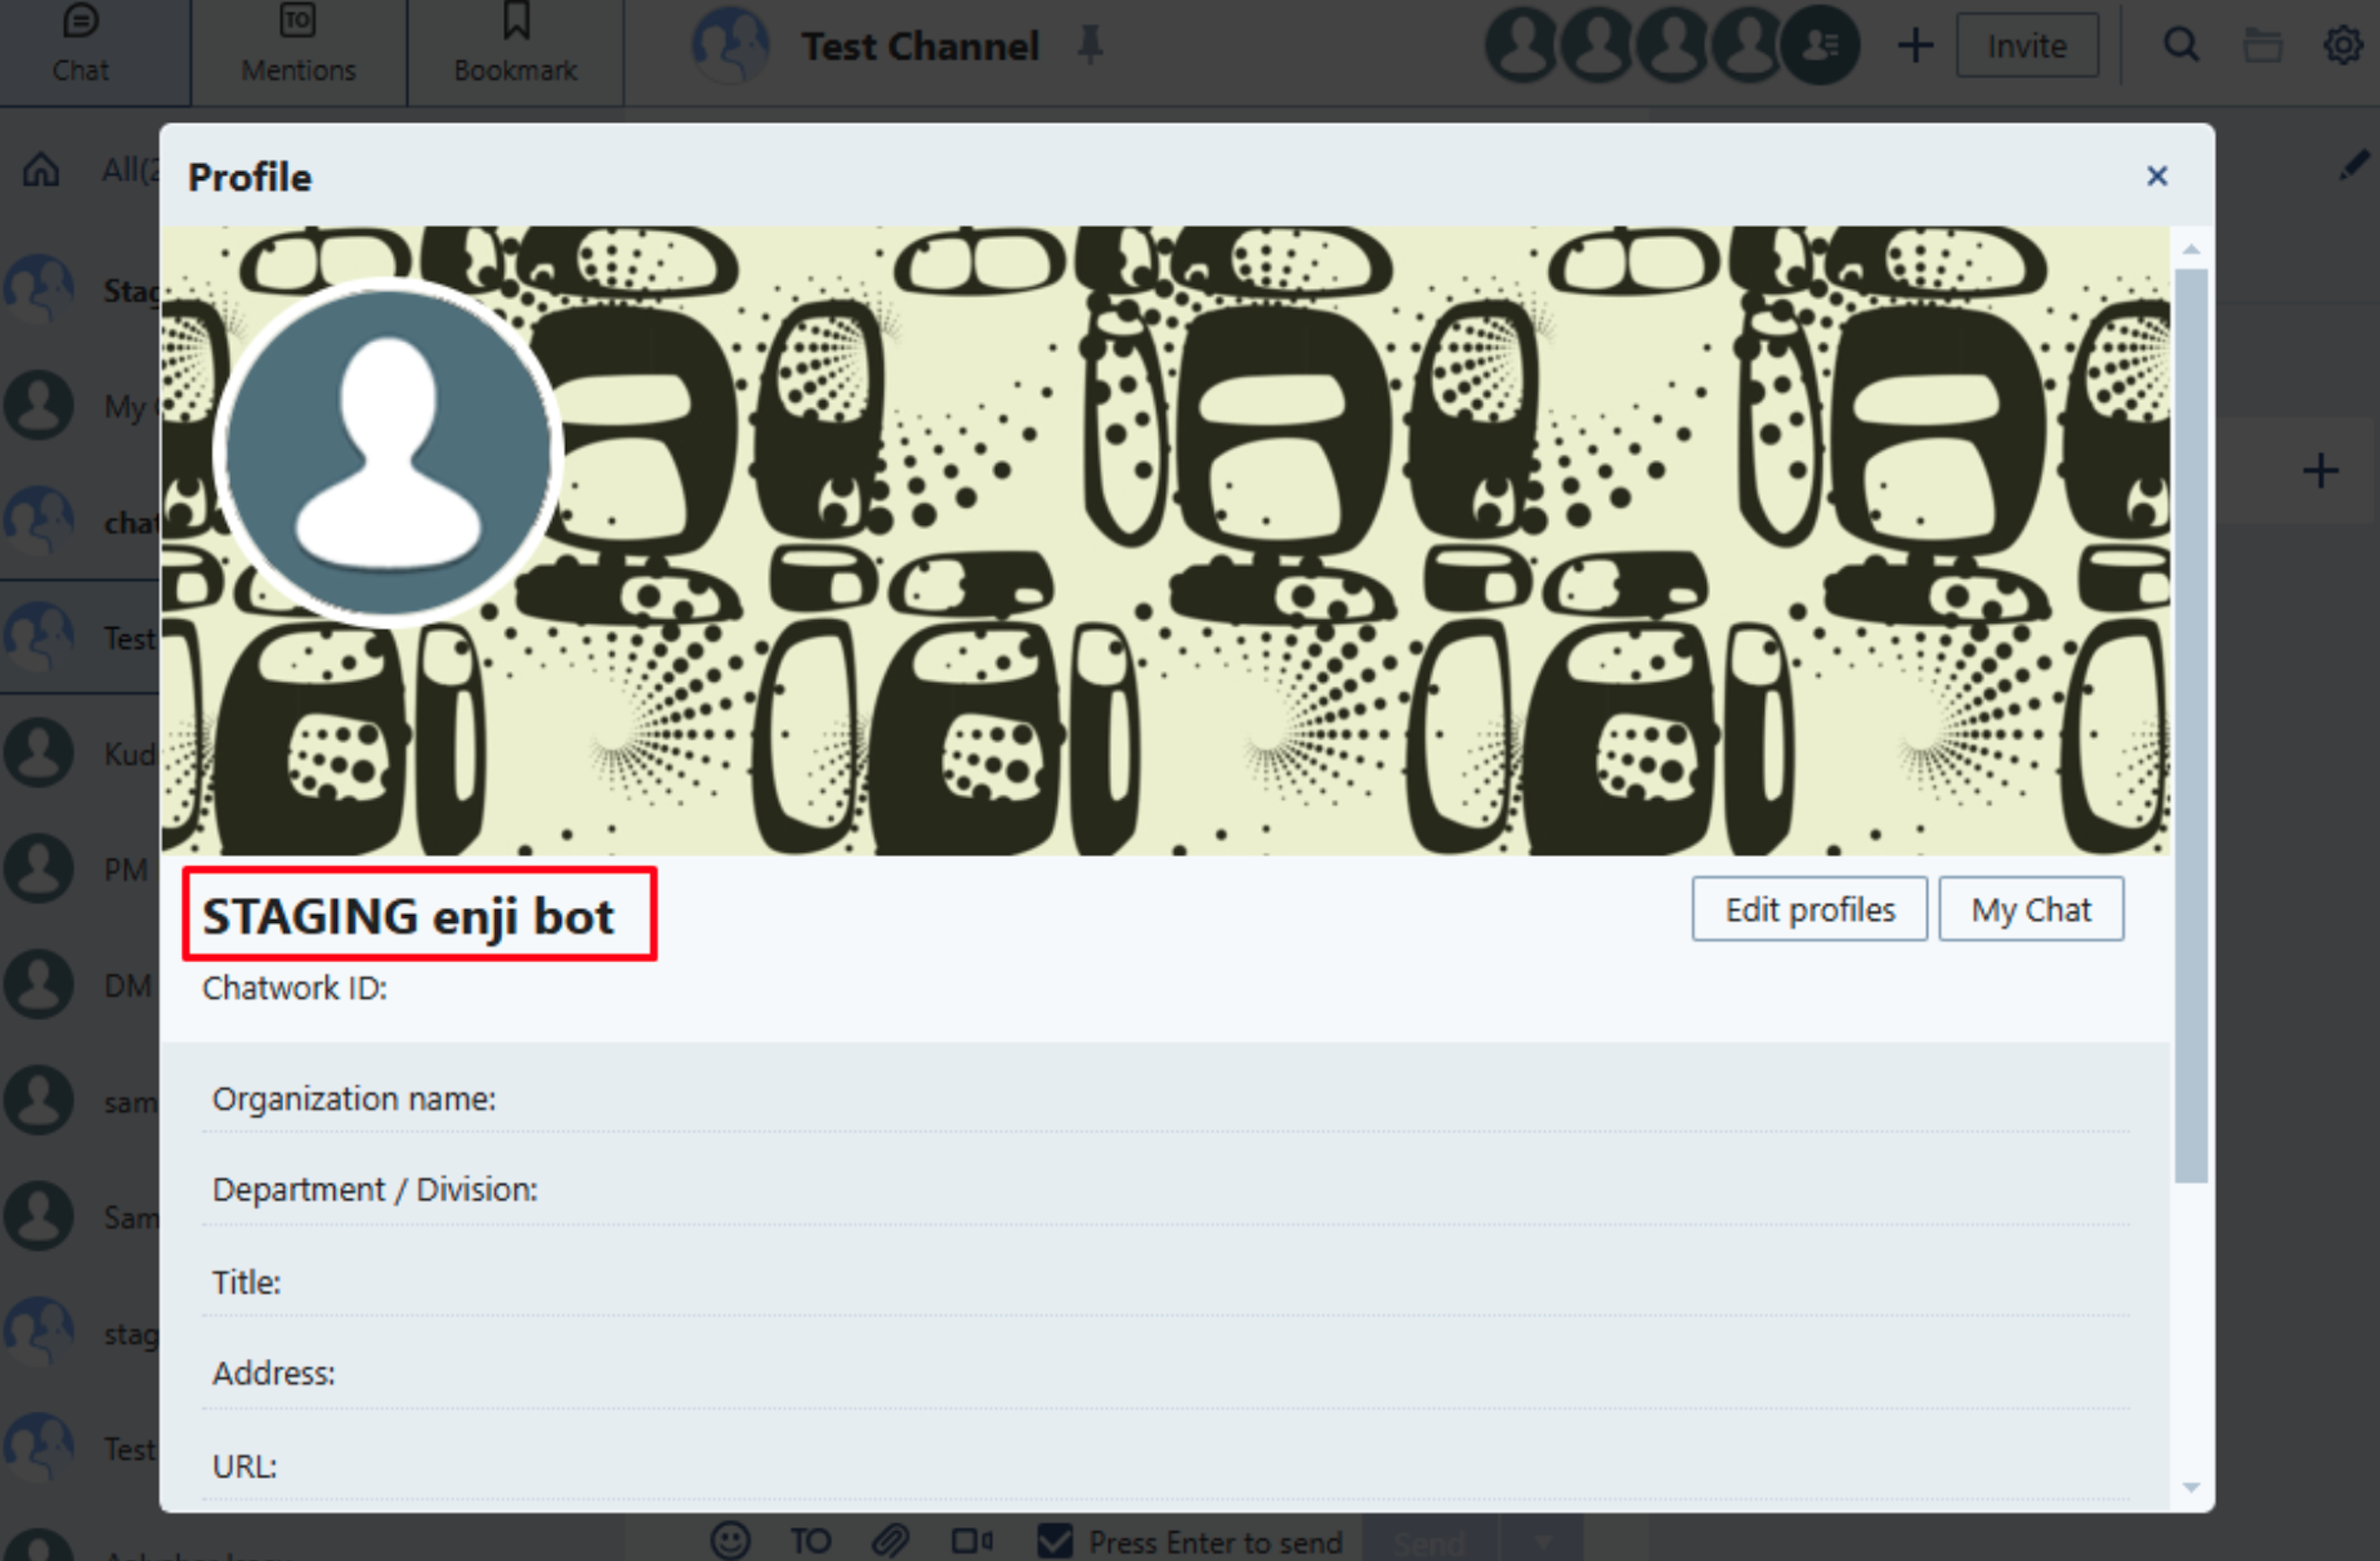Click the TO mention icon in message bar
Viewport: 2380px width, 1561px height.
pyautogui.click(x=810, y=1541)
